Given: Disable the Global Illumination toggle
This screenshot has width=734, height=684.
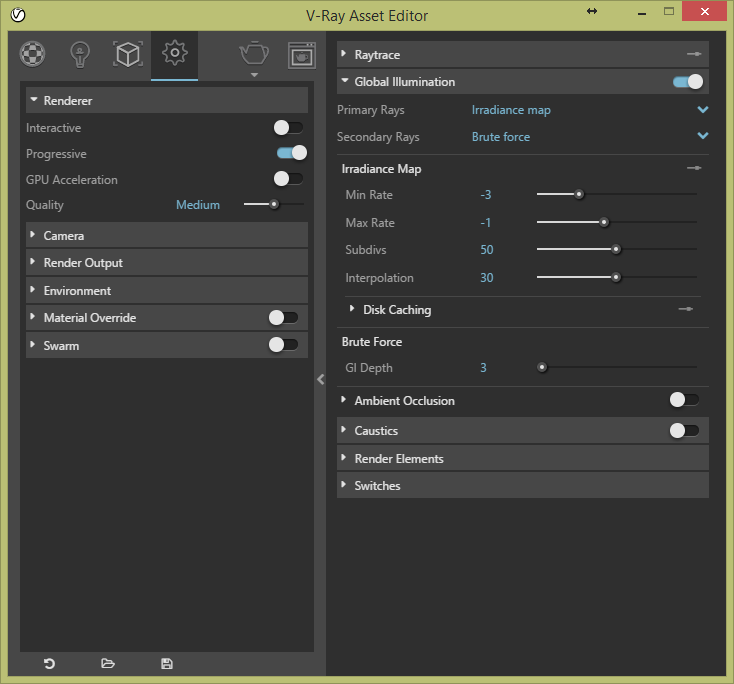Looking at the screenshot, I should (x=688, y=81).
